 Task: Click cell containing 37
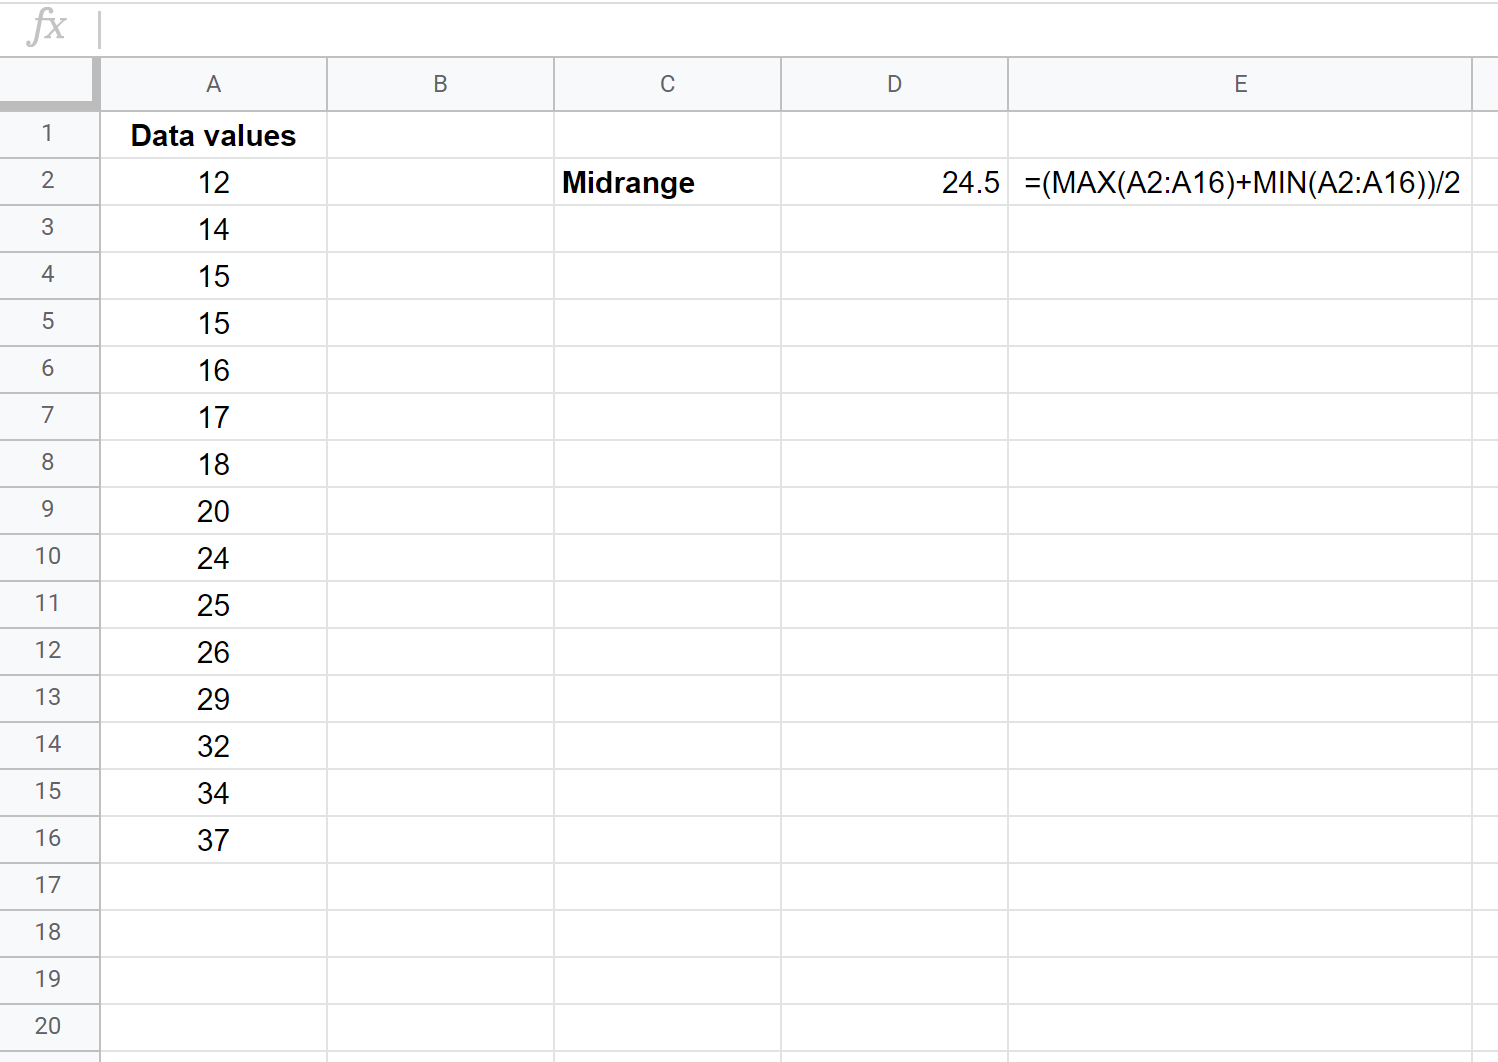pyautogui.click(x=214, y=840)
